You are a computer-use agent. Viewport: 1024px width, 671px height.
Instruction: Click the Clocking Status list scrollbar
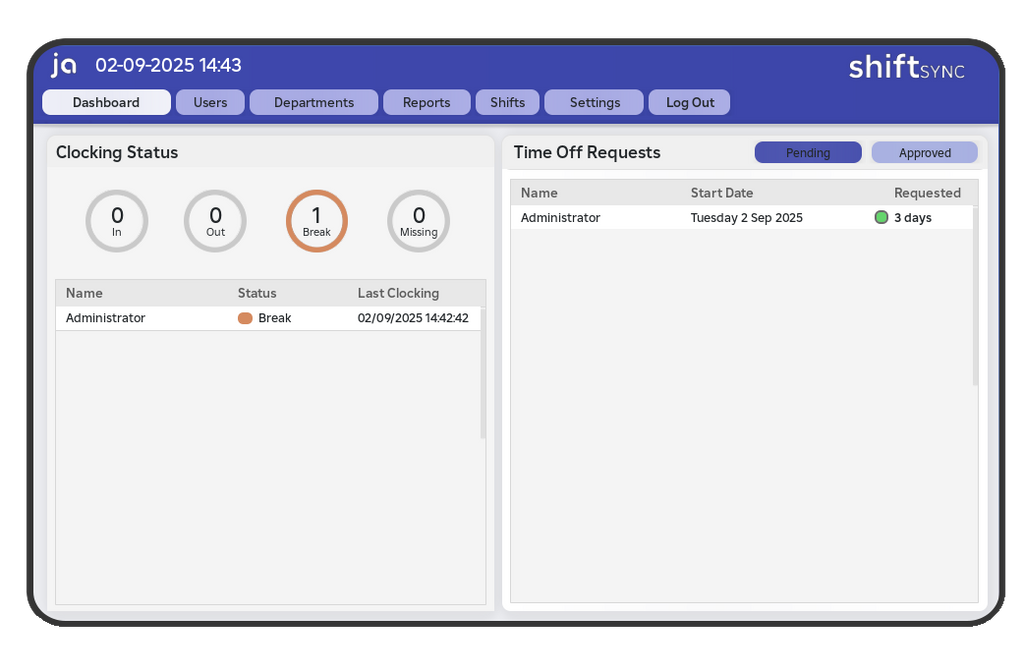483,380
